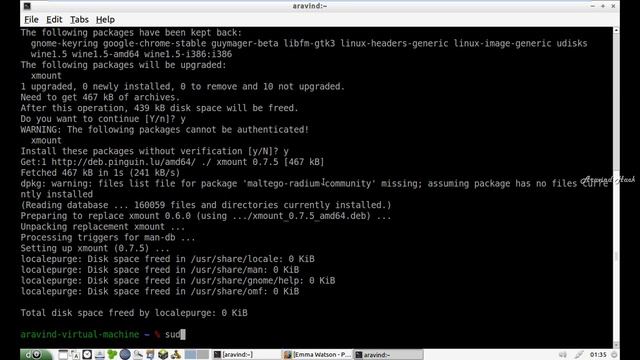Click the volume icon in system tray
640x360 pixels.
click(x=563, y=355)
